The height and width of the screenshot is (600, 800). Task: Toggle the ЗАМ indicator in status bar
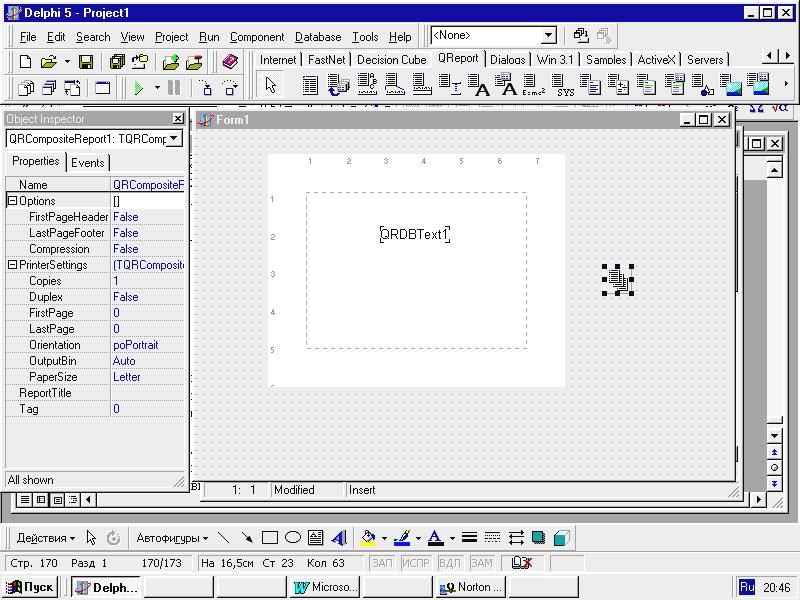coord(482,563)
